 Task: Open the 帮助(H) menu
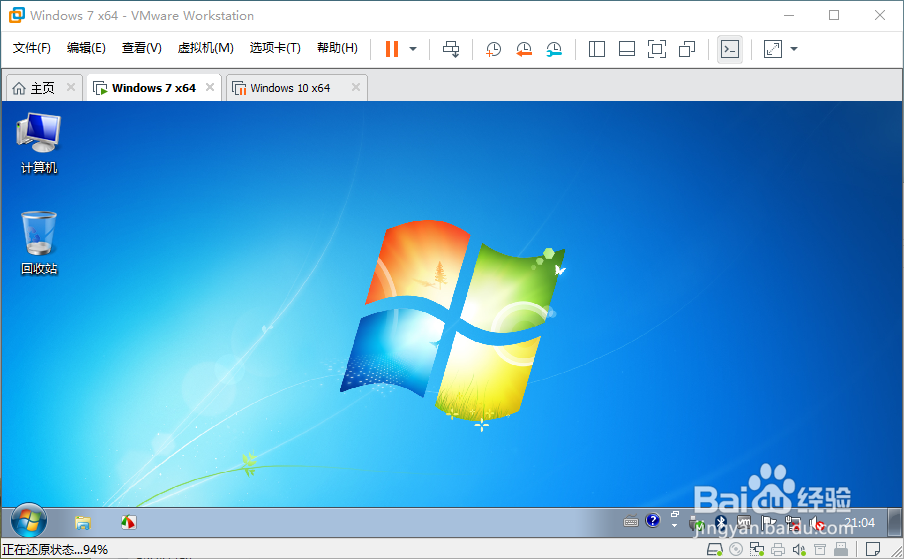337,48
